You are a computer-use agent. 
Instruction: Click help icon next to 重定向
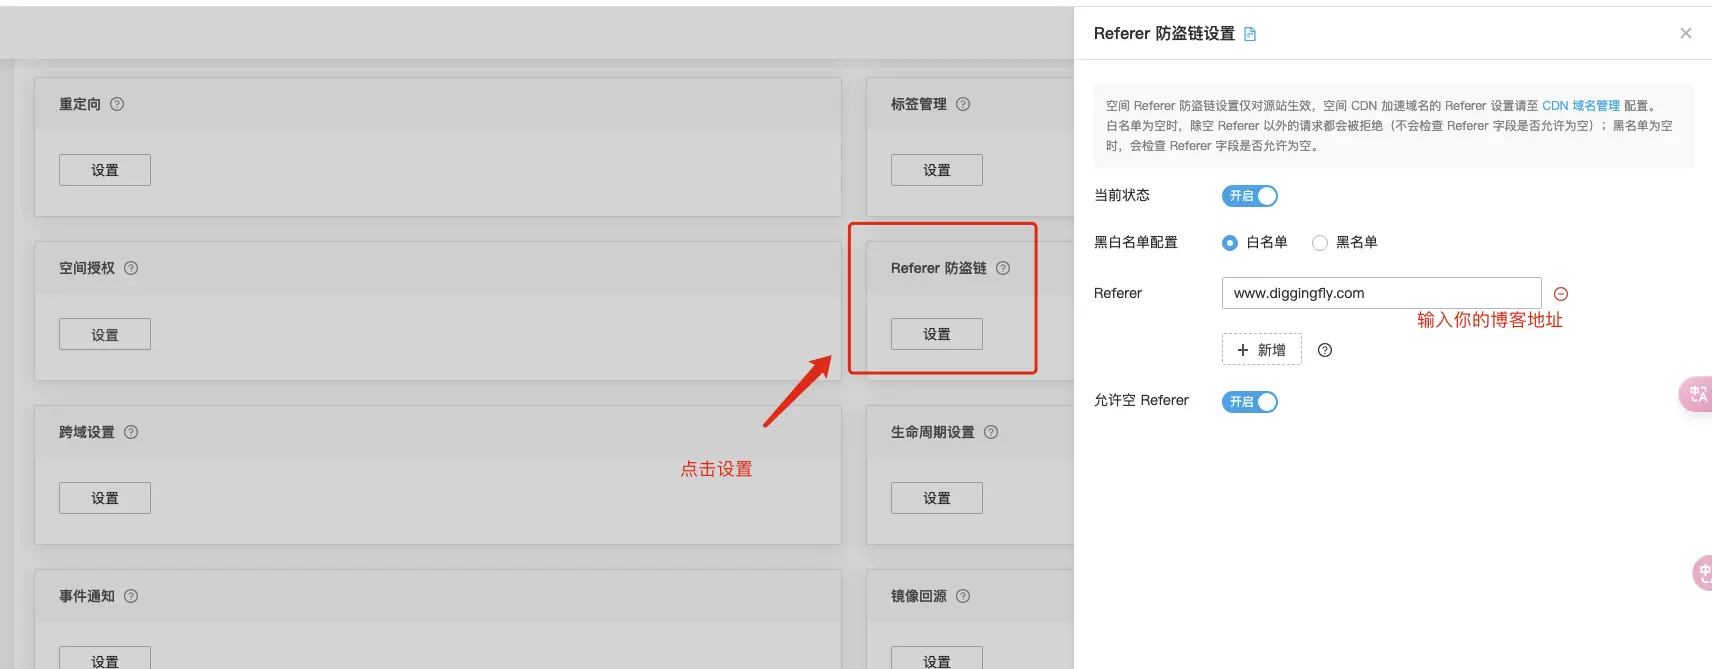(117, 104)
